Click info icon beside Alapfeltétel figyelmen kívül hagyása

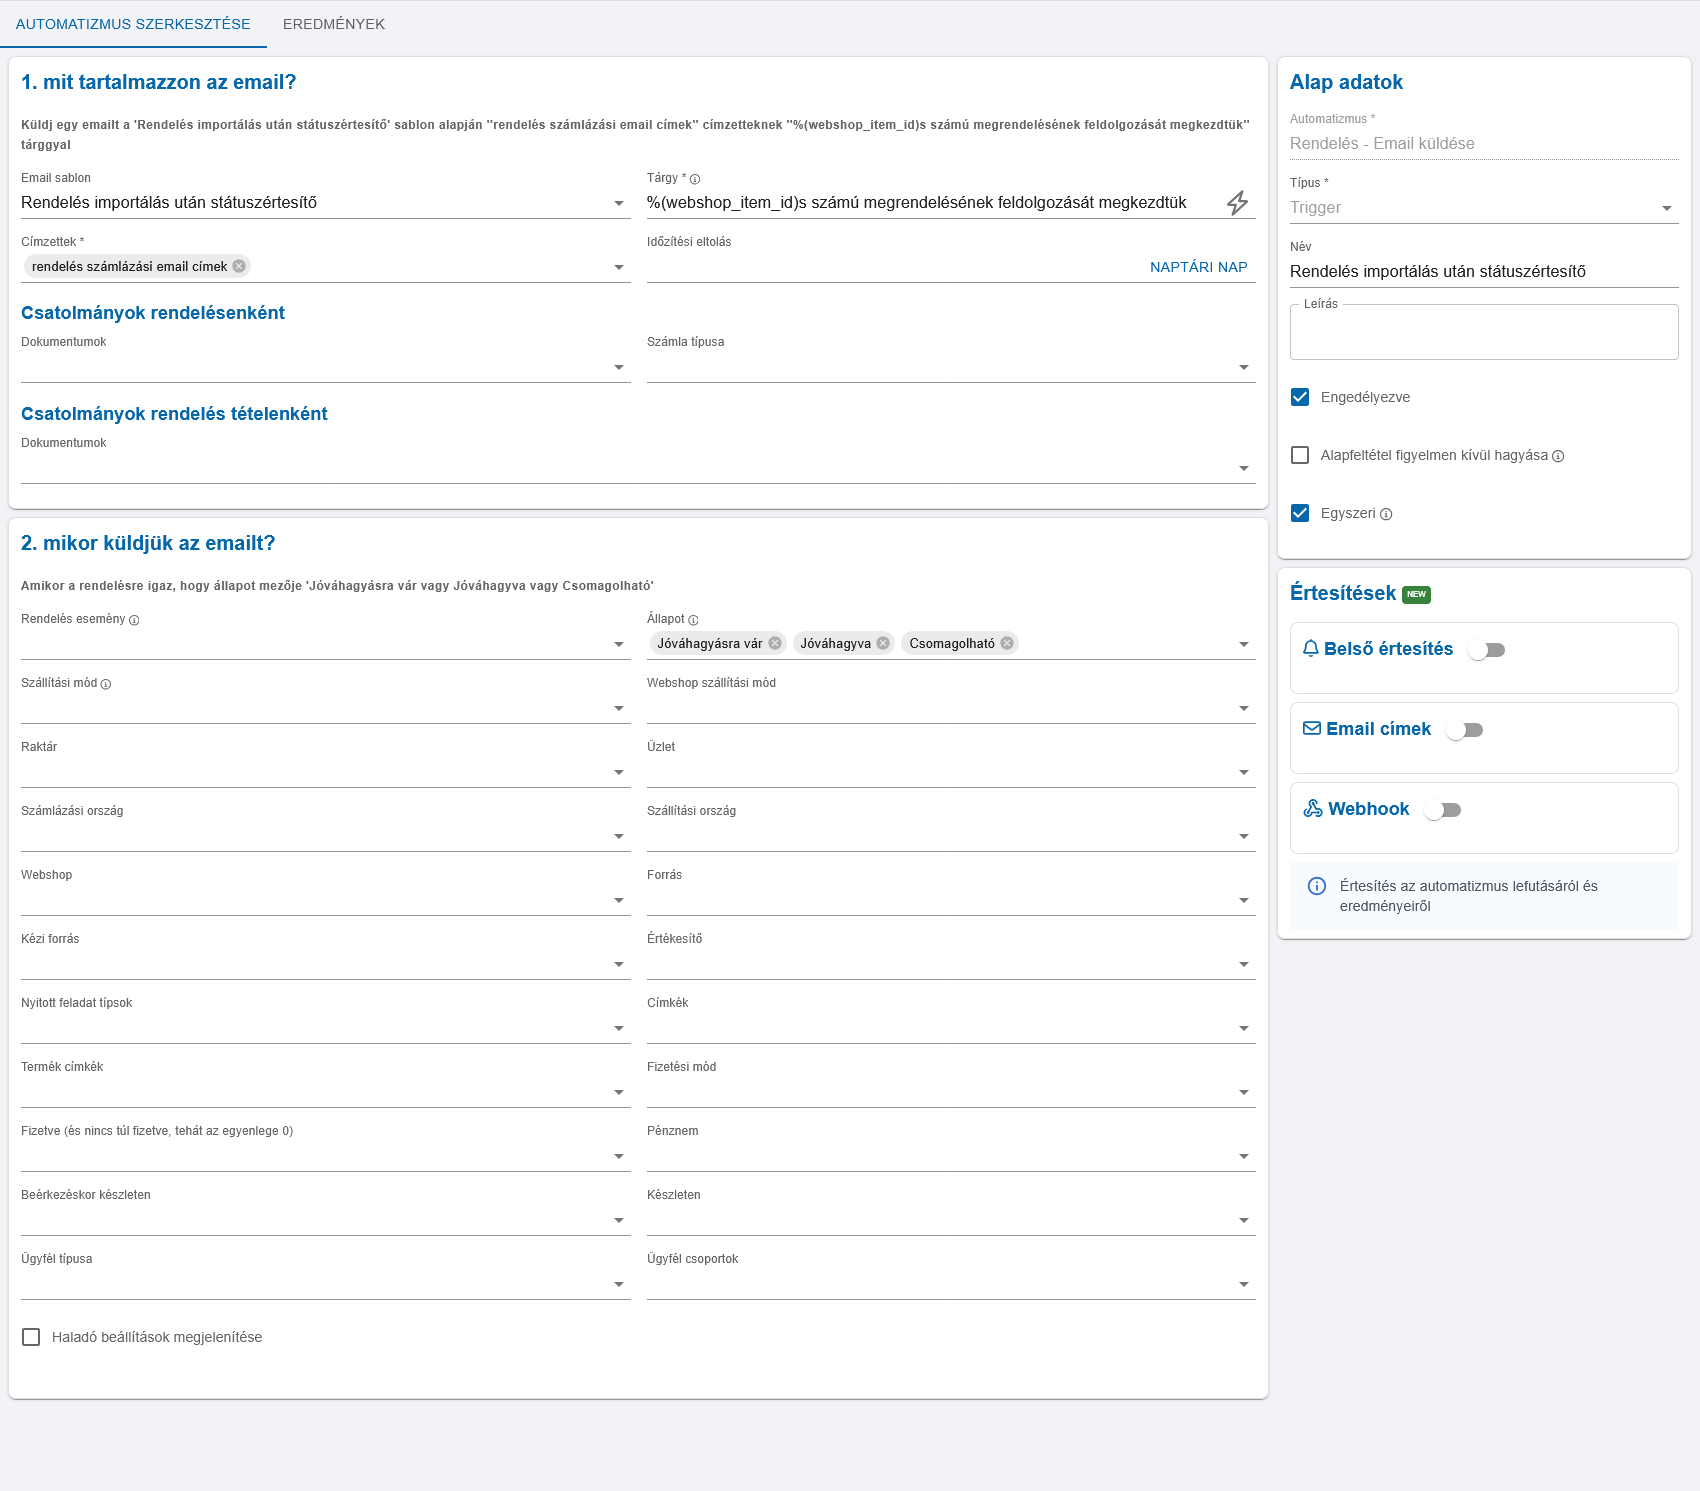(1558, 456)
